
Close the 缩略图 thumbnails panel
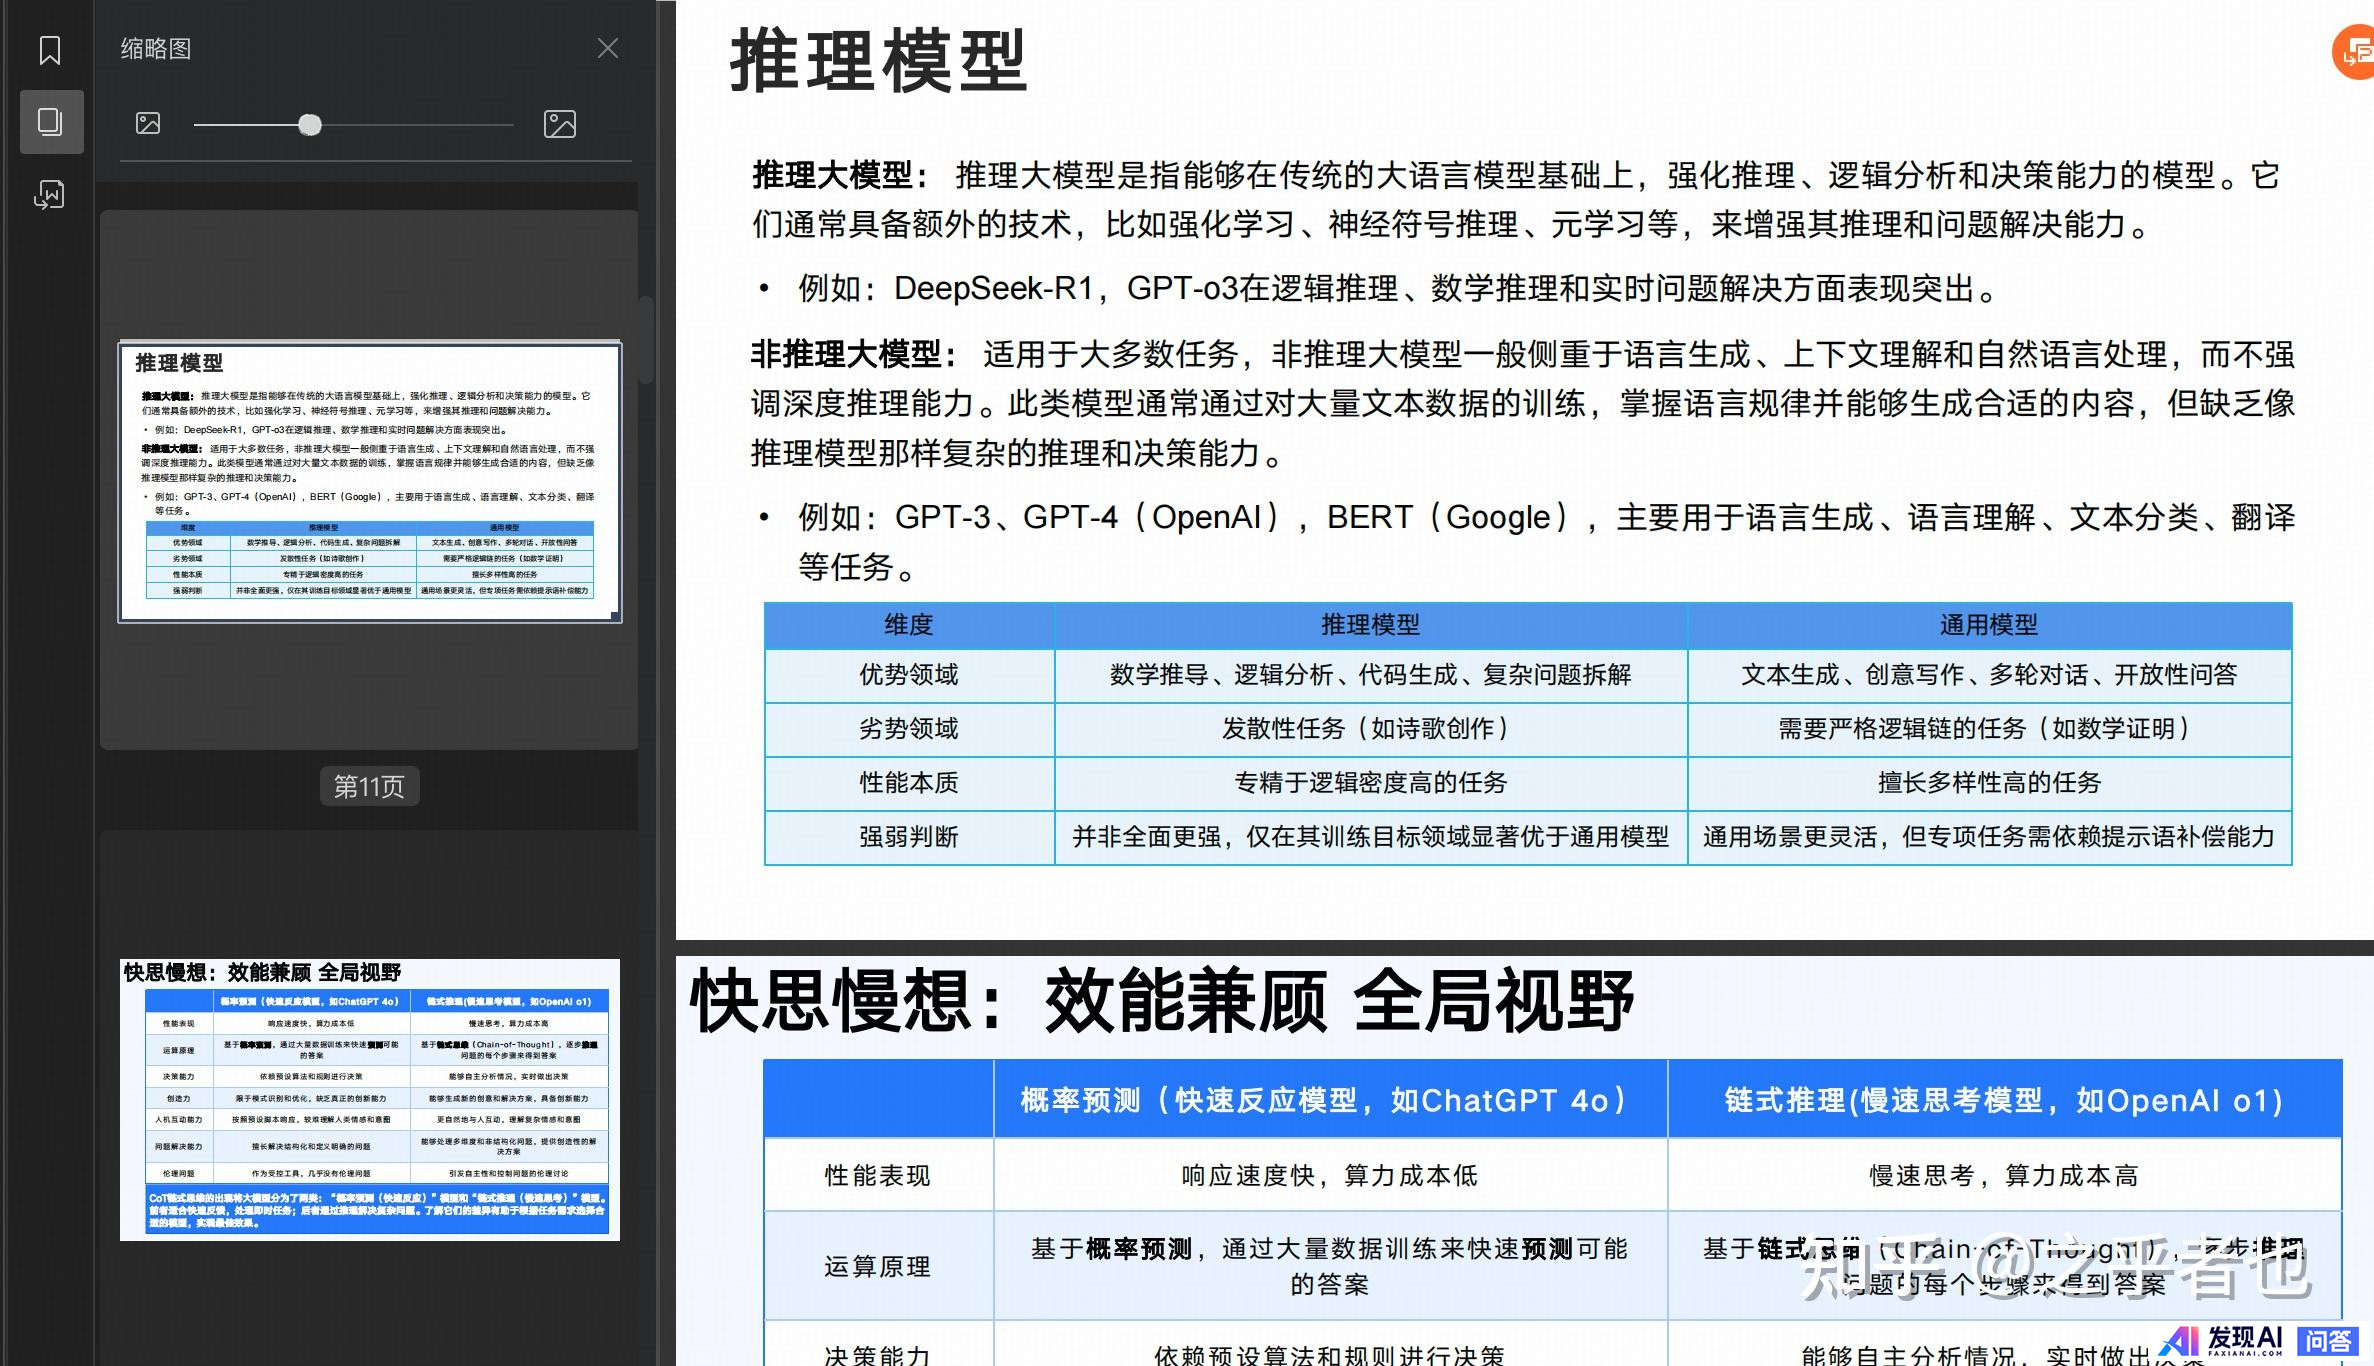[x=607, y=48]
